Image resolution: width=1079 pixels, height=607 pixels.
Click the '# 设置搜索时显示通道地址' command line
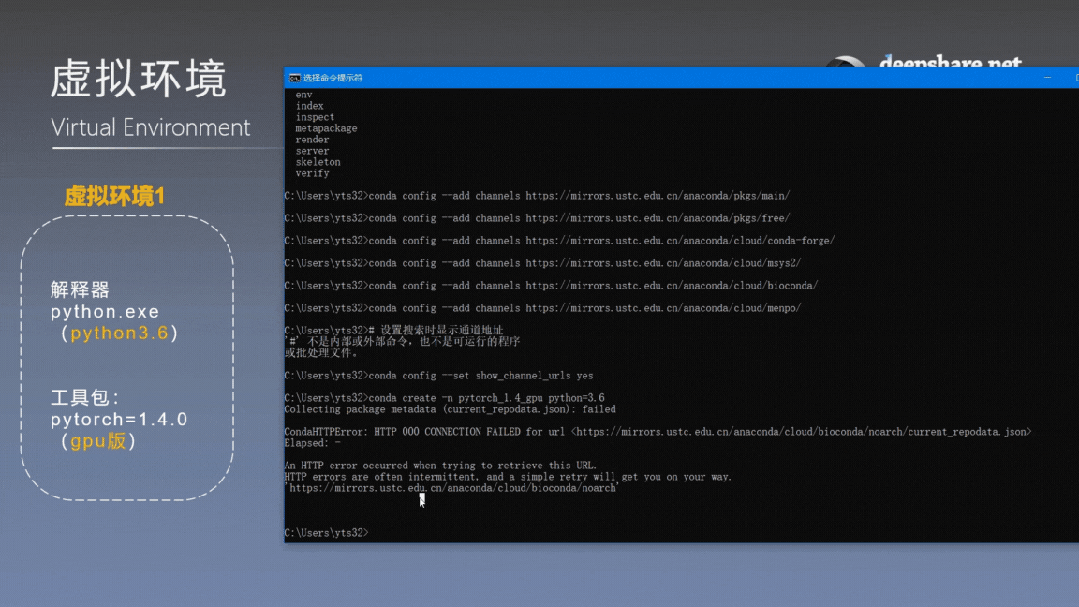[x=394, y=330]
